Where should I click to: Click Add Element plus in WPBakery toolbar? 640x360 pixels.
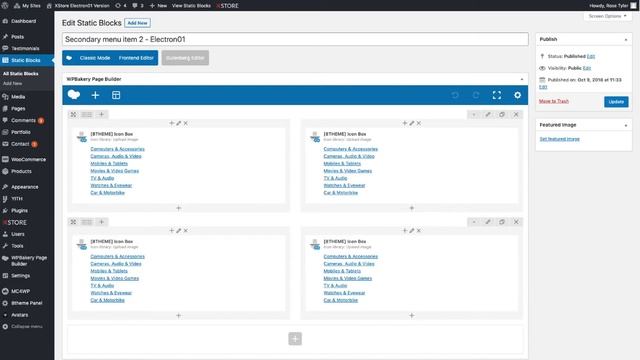(95, 95)
